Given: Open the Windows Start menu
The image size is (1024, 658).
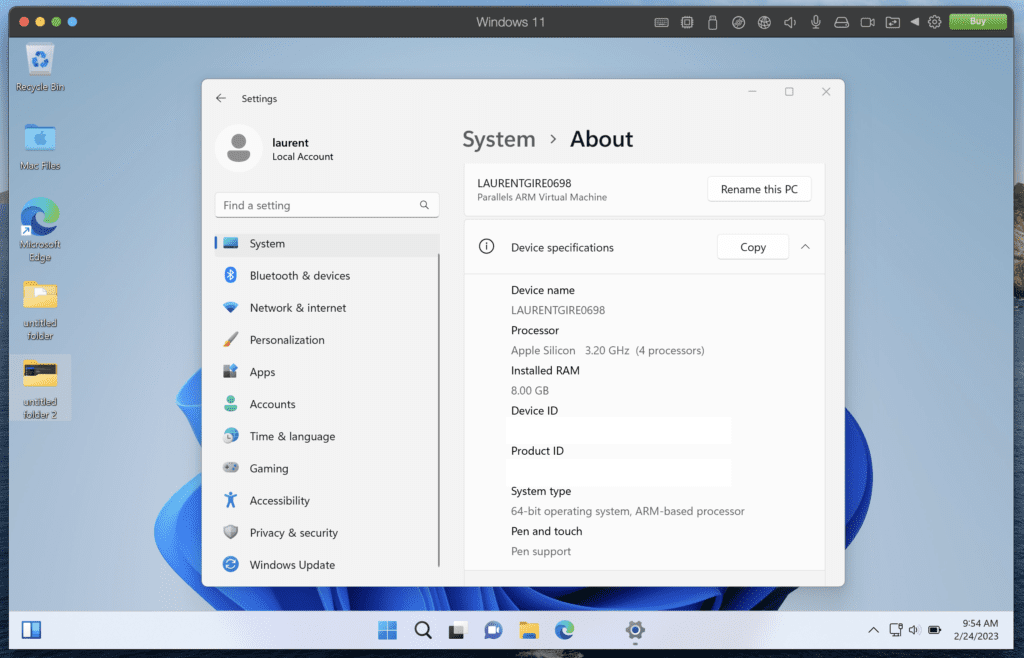Looking at the screenshot, I should [387, 630].
